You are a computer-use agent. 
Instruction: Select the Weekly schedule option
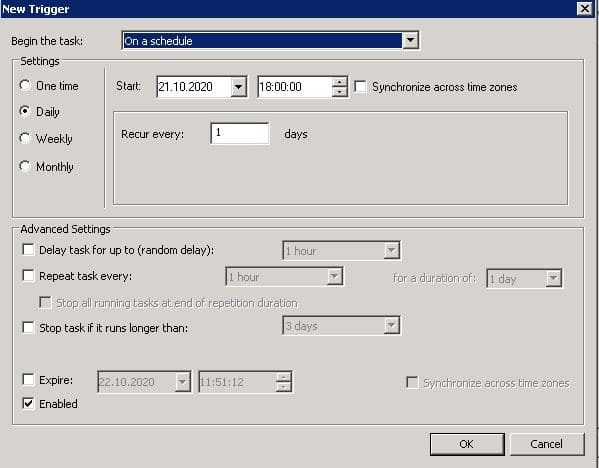click(x=25, y=138)
